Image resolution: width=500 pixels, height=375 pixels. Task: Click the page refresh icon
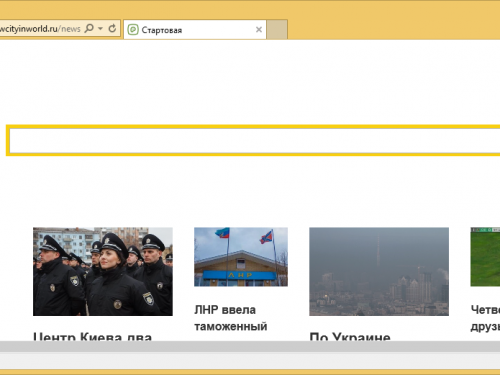112,29
